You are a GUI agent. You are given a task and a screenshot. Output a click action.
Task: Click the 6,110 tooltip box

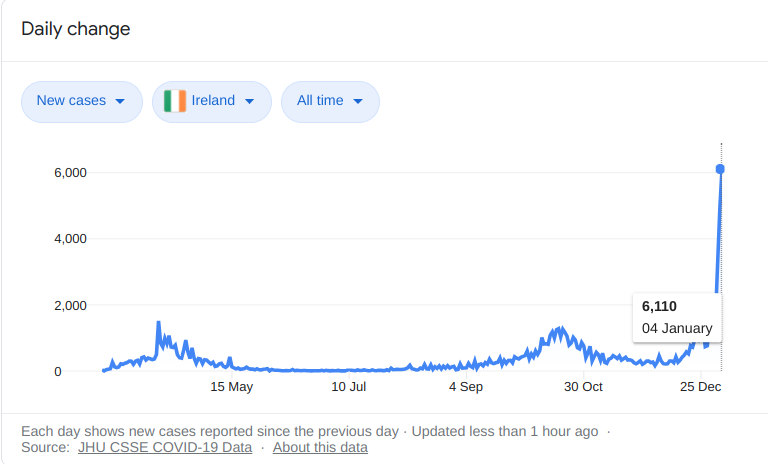click(677, 317)
